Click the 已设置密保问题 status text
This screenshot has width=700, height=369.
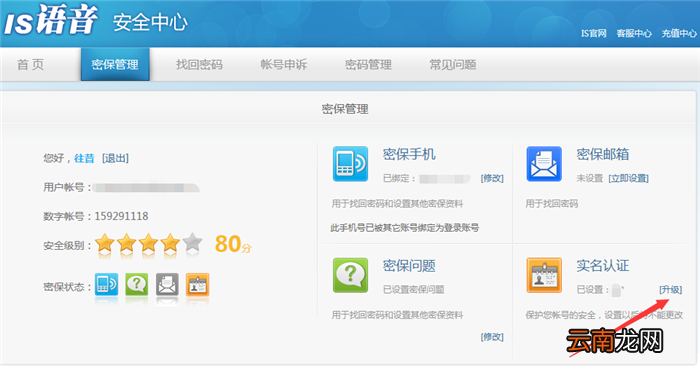click(x=413, y=290)
